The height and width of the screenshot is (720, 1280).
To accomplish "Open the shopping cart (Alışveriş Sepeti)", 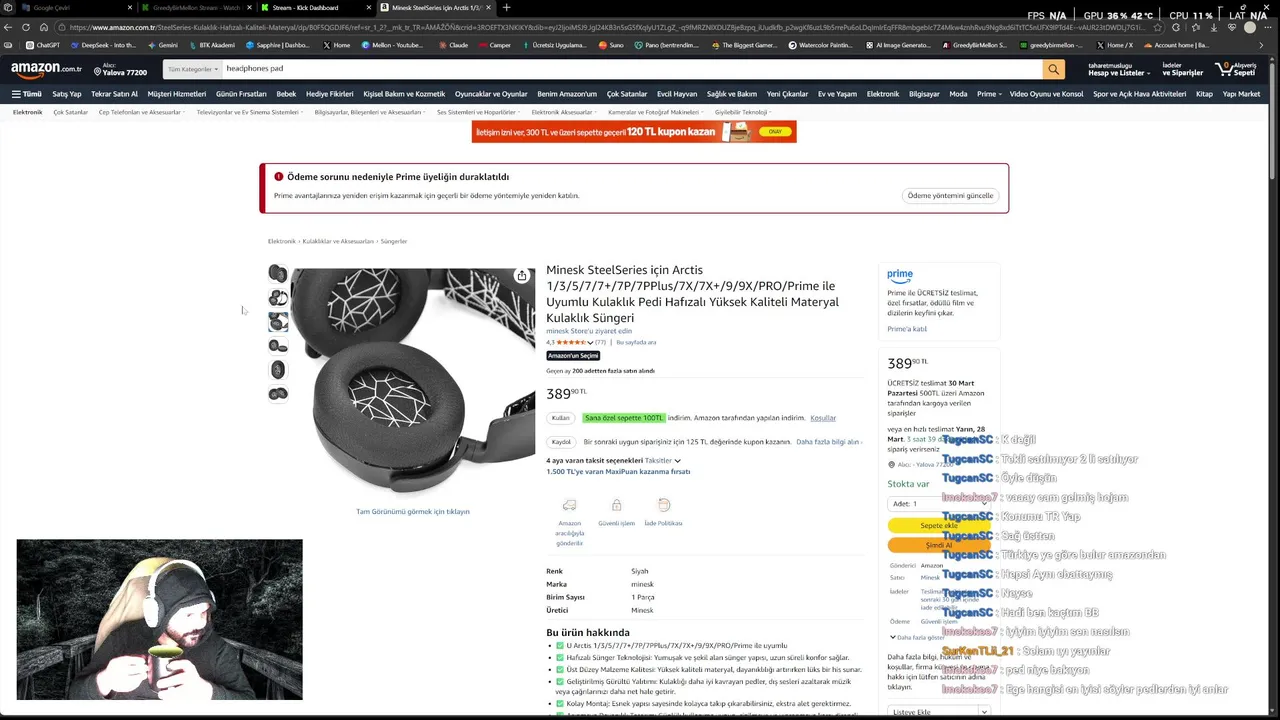I will click(x=1235, y=69).
